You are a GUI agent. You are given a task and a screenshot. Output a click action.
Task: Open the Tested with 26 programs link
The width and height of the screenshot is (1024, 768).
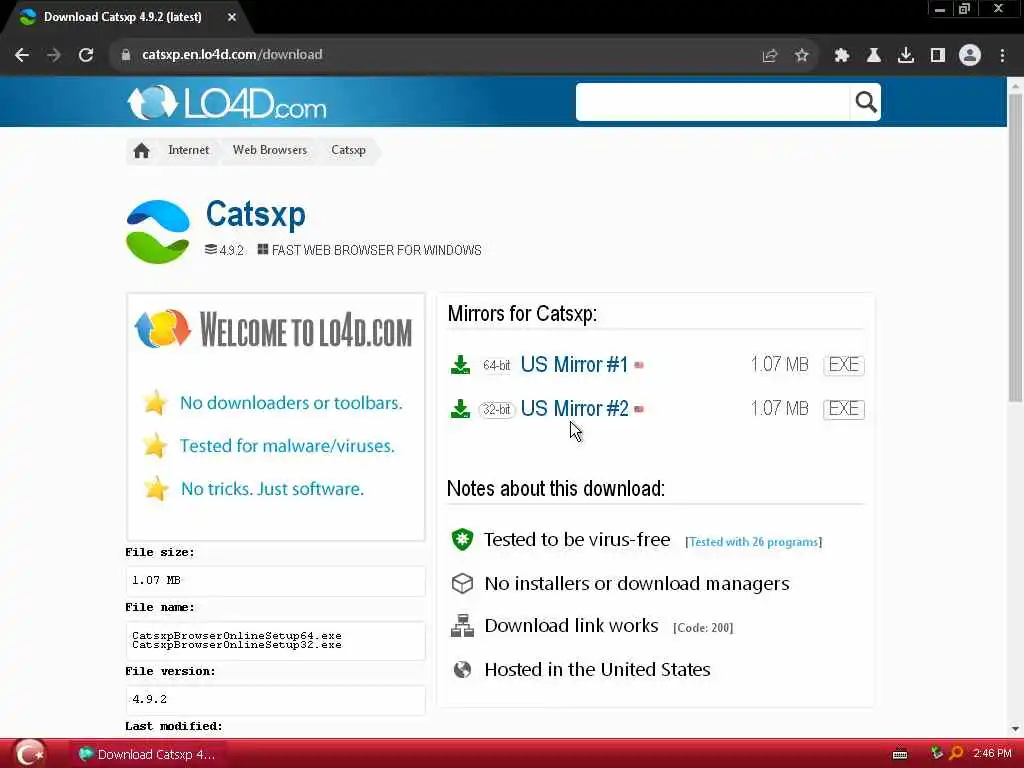click(754, 542)
